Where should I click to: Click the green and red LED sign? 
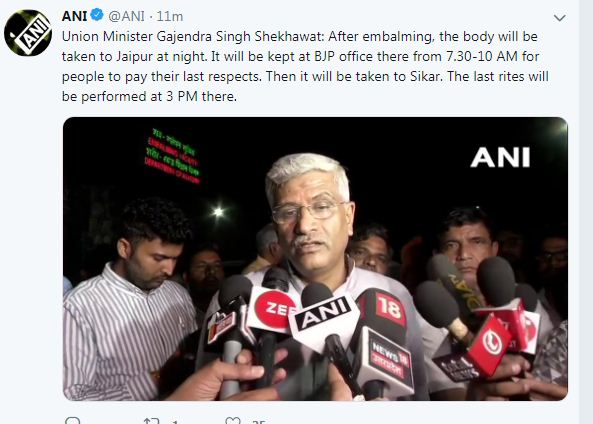[172, 157]
